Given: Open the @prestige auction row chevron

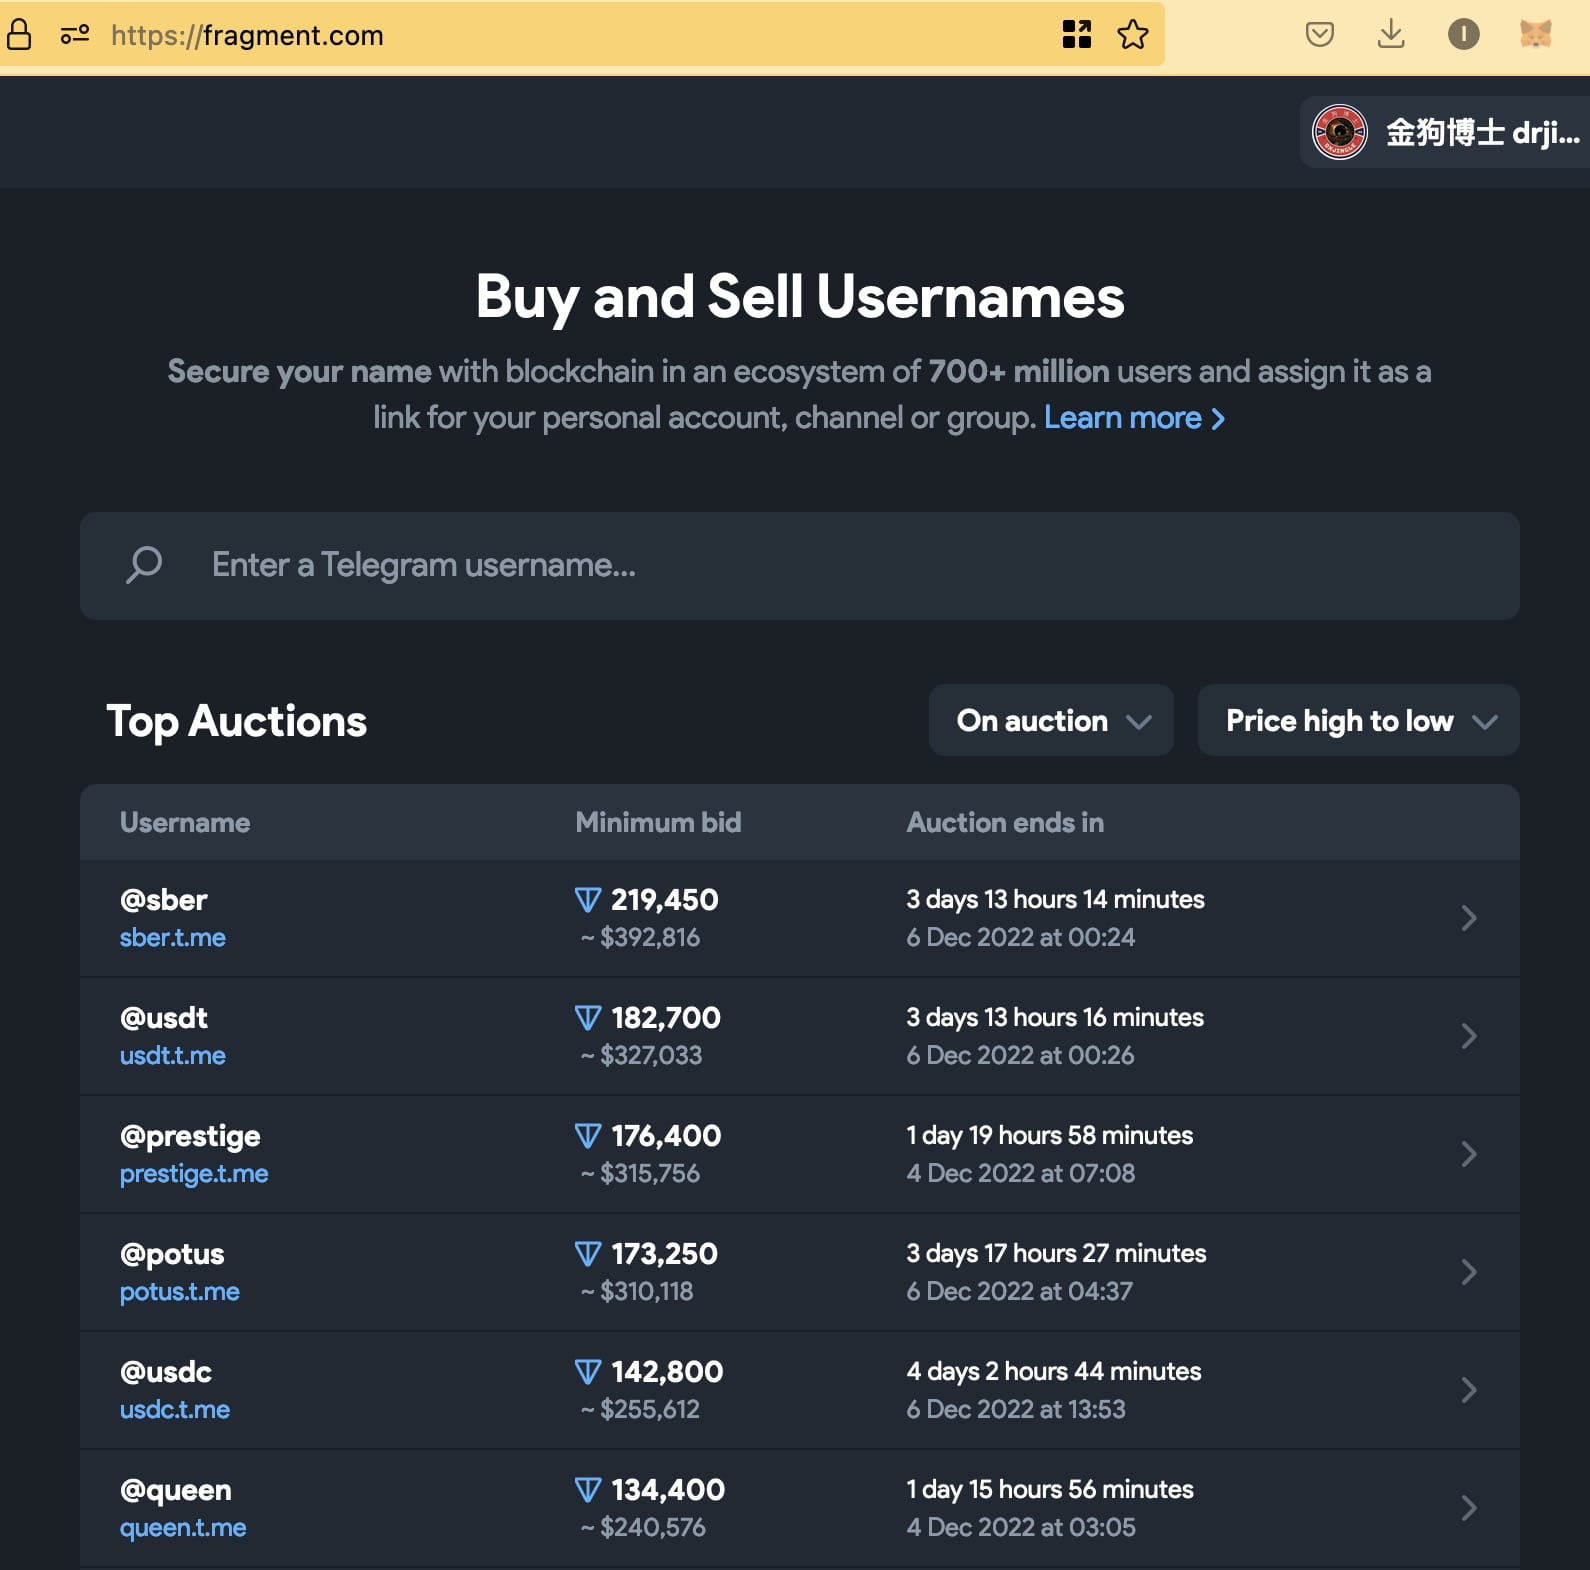Looking at the screenshot, I should pyautogui.click(x=1468, y=1154).
